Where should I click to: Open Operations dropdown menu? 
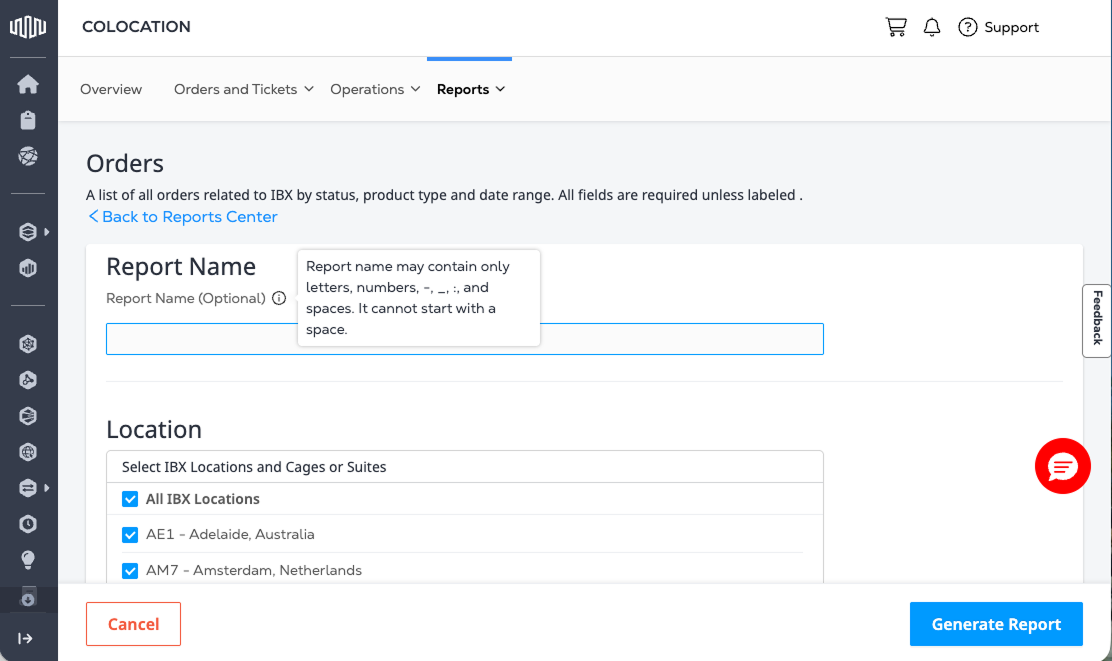click(375, 89)
